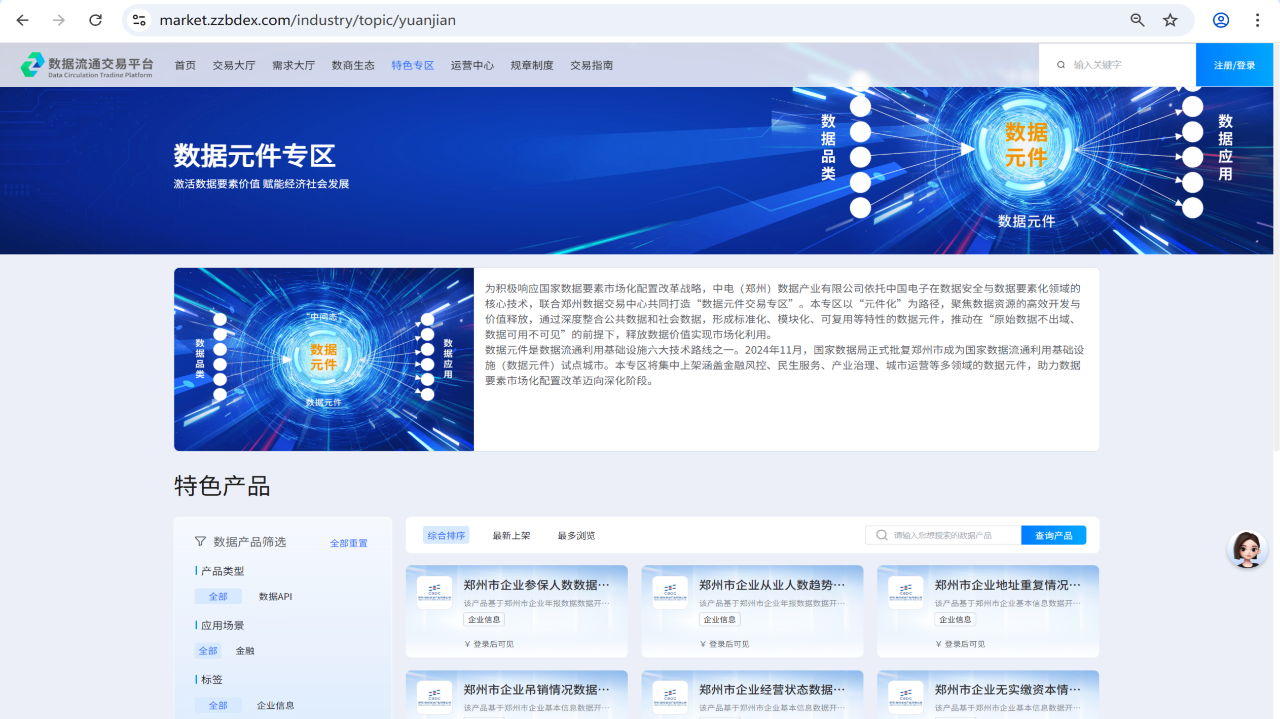
Task: Open the browser three-dot menu
Action: pos(1258,19)
